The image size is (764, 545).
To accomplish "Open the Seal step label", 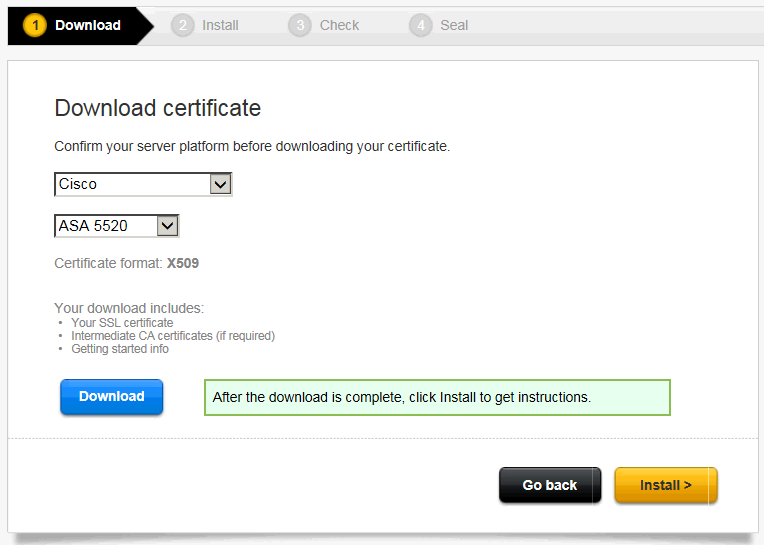I will (x=454, y=25).
